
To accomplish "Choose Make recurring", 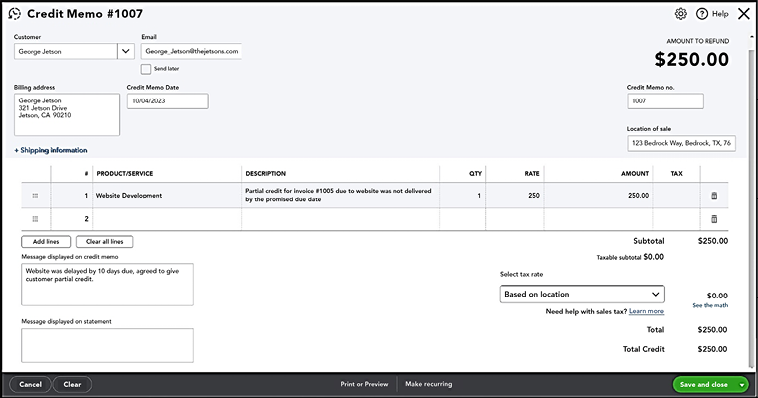I will tap(428, 384).
